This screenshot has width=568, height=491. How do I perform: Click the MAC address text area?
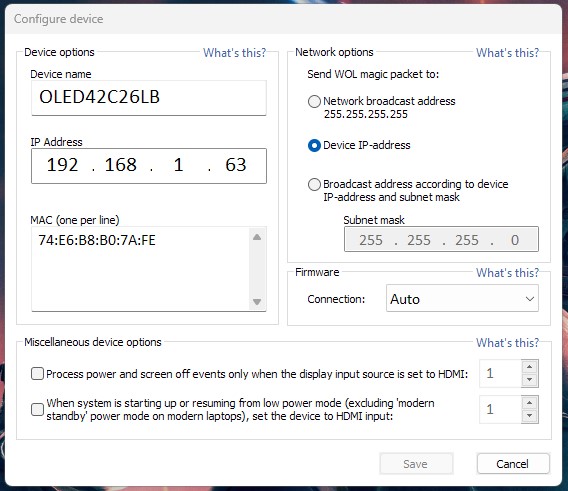pos(141,269)
